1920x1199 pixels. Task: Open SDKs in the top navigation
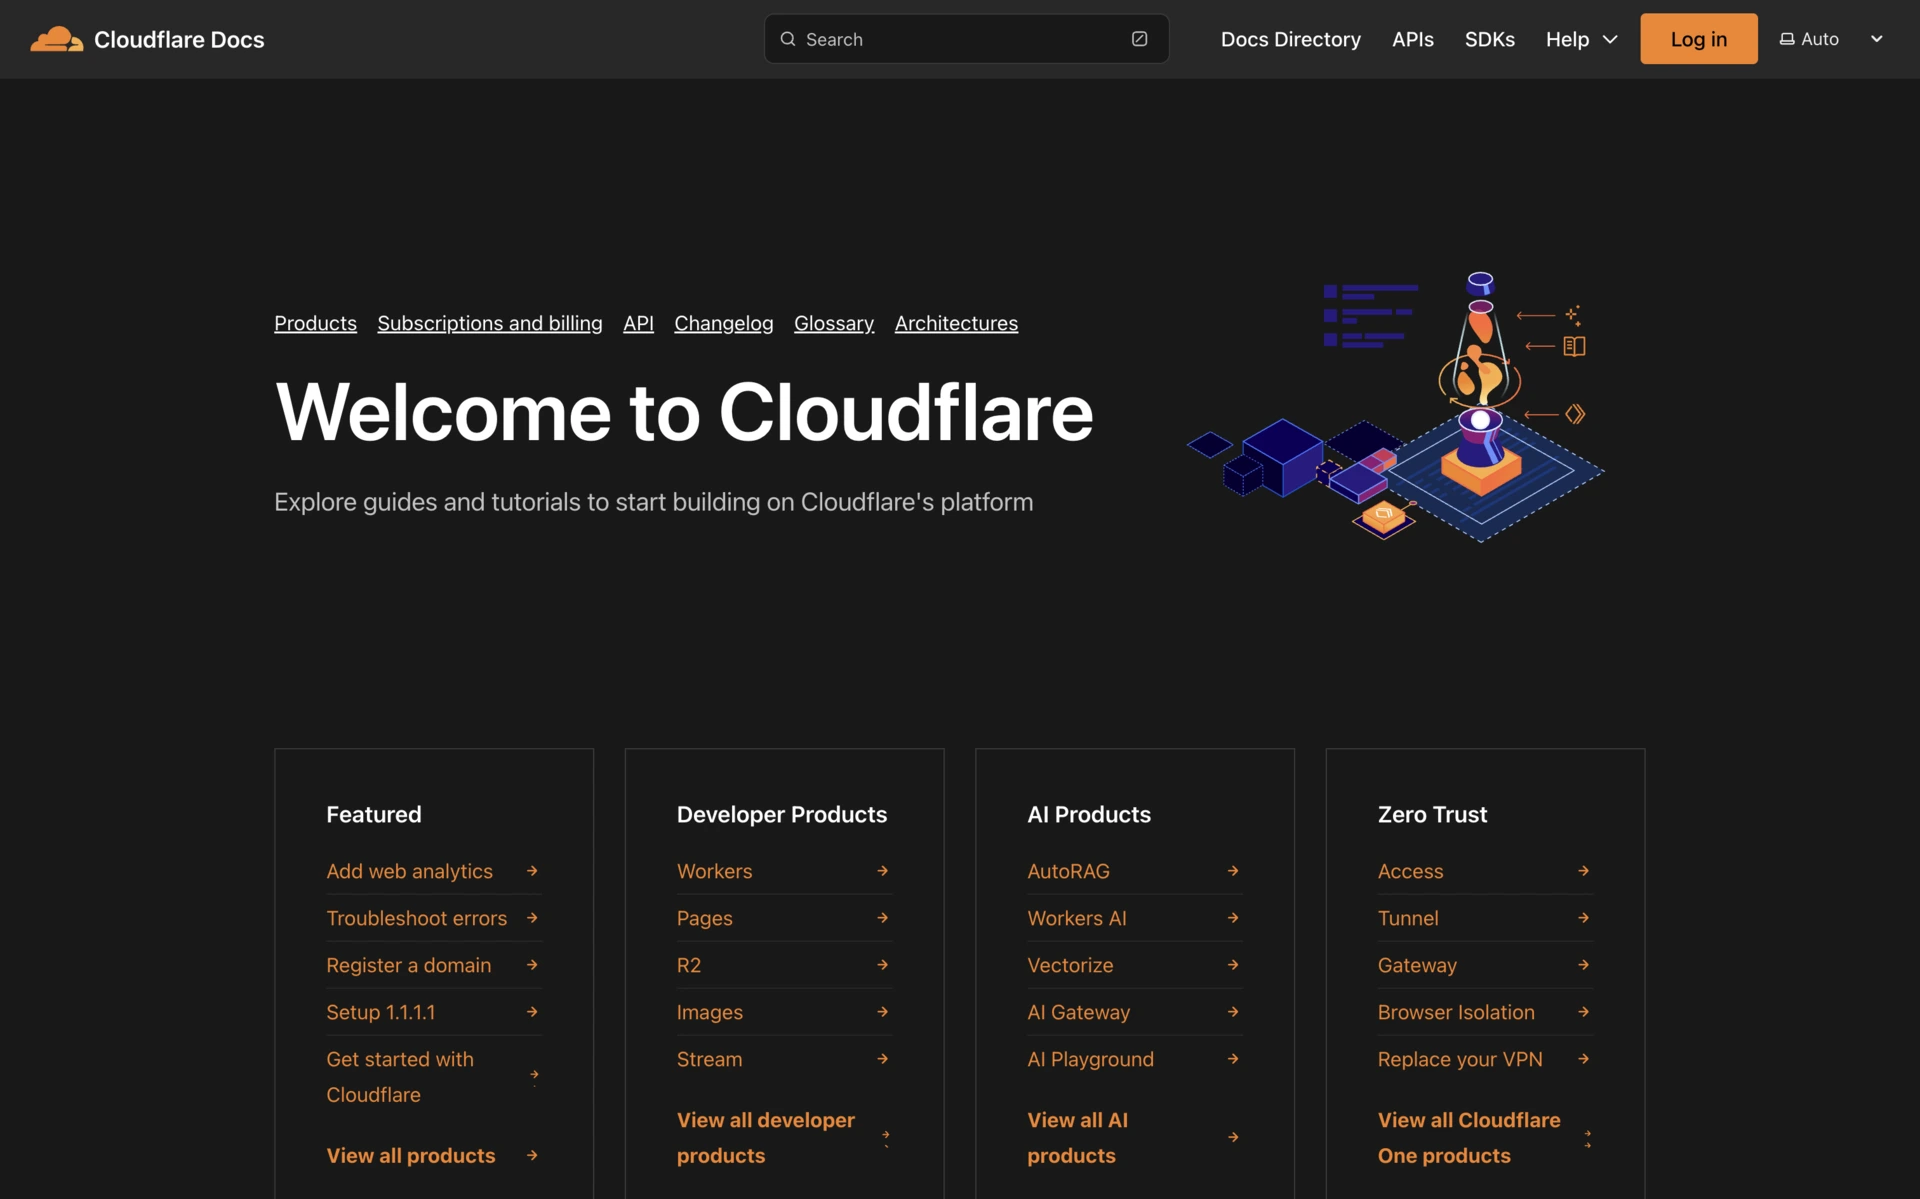[x=1489, y=39]
